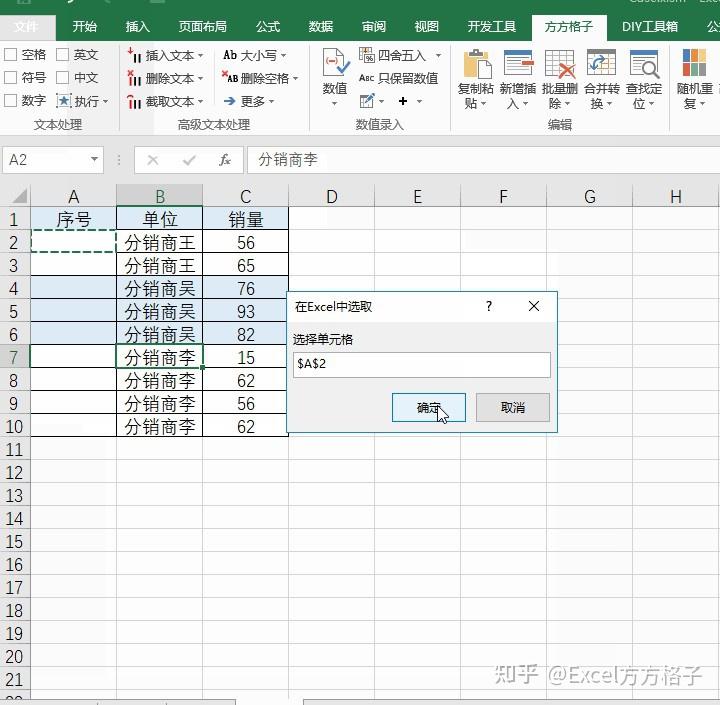Viewport: 720px width, 705px height.
Task: Click the 选择单元格 input field with $A$2
Action: (422, 365)
